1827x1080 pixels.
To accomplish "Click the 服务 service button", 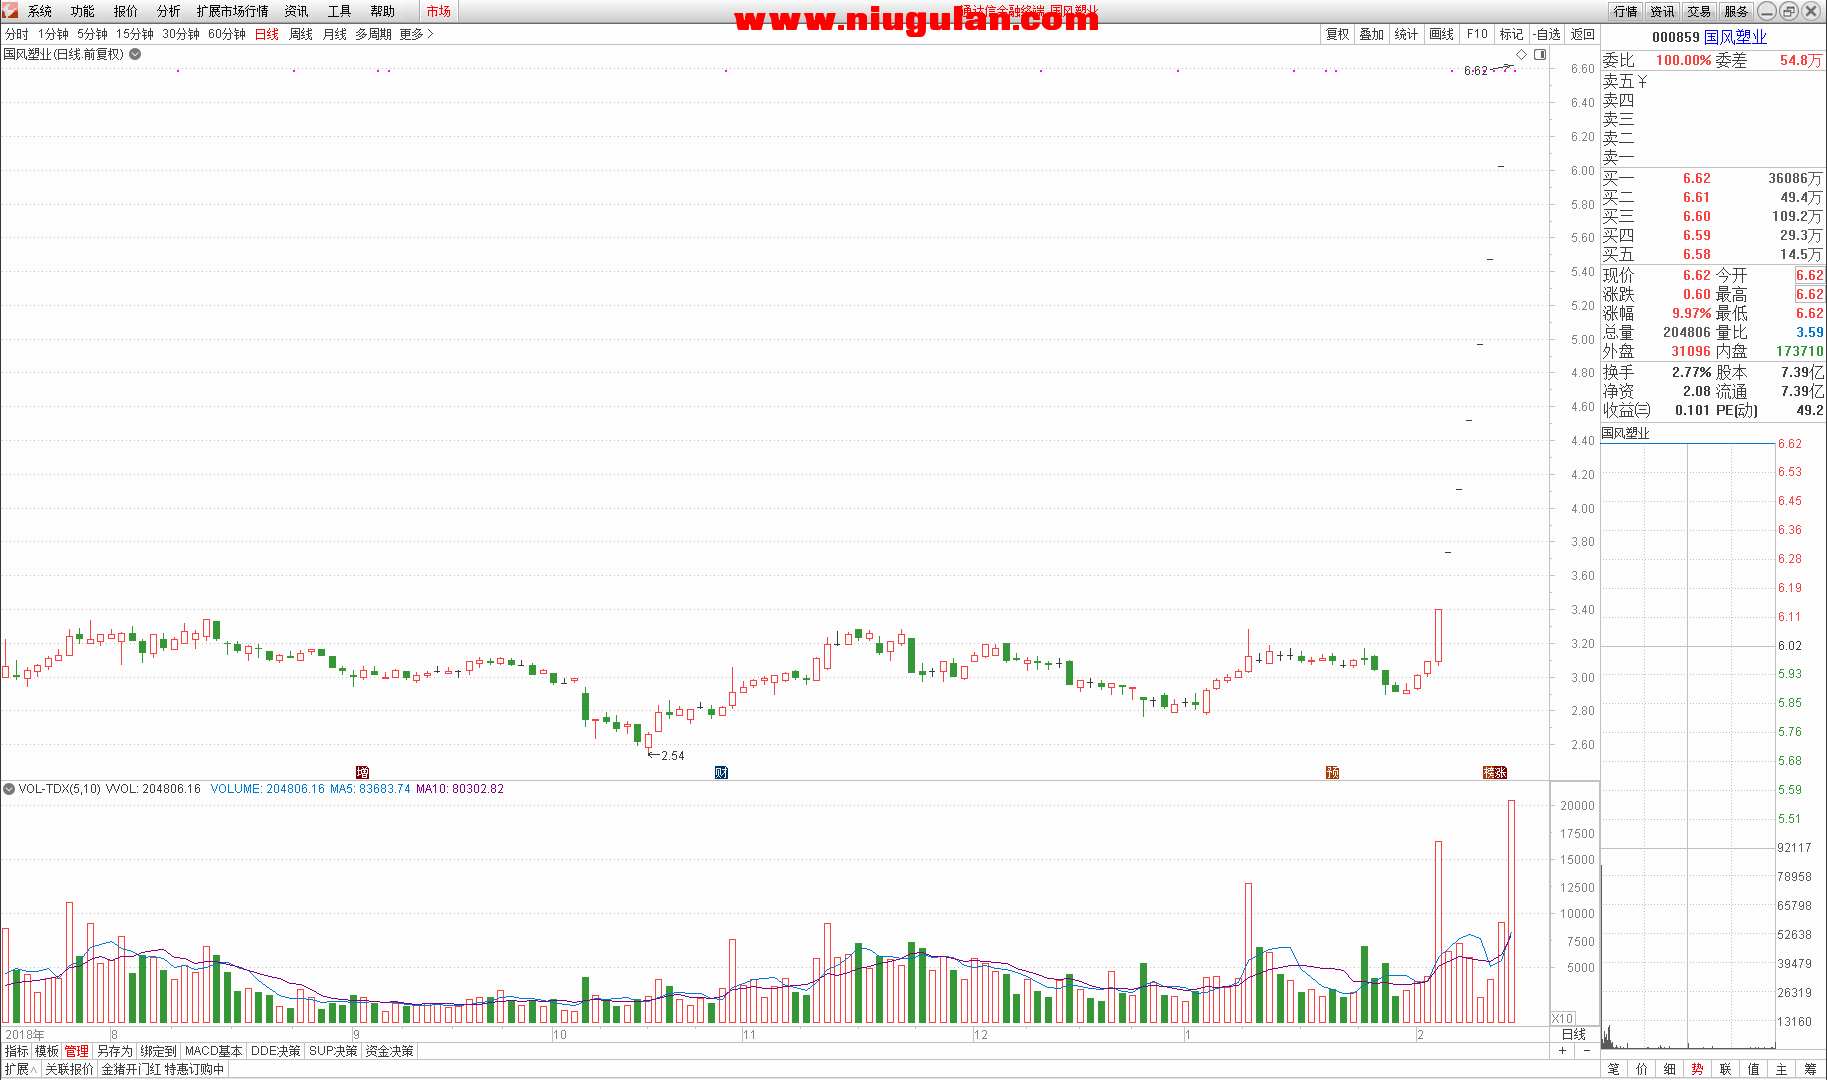I will 1736,11.
